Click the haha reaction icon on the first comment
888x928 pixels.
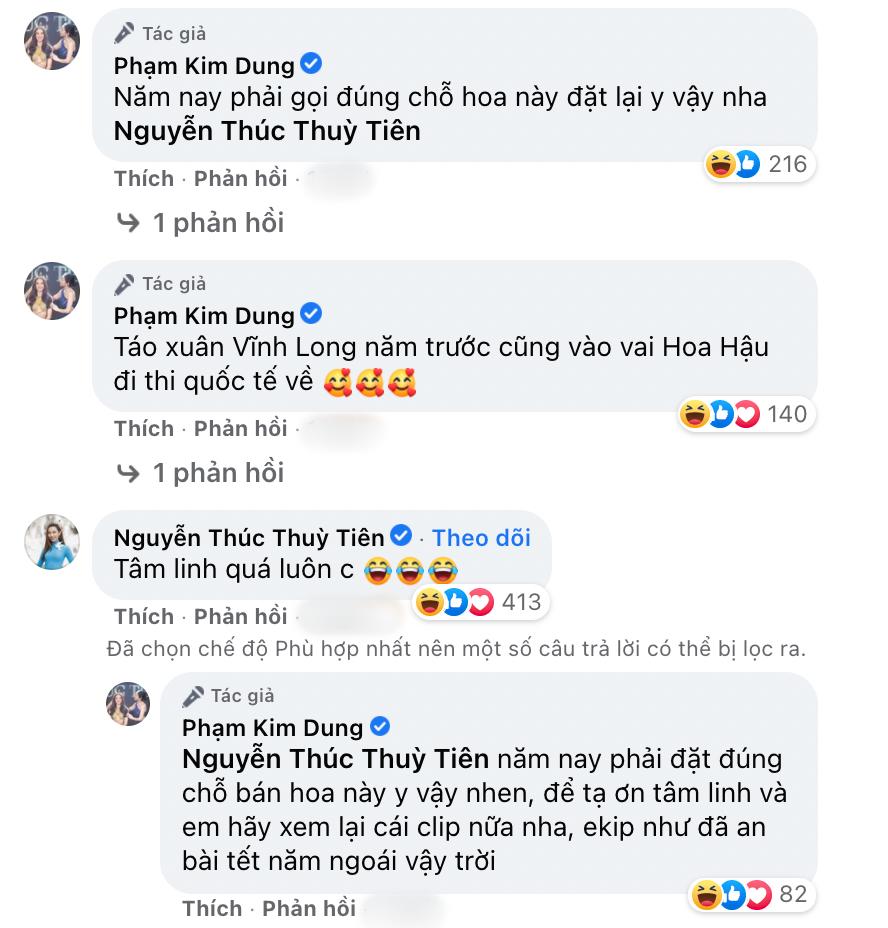pyautogui.click(x=720, y=166)
